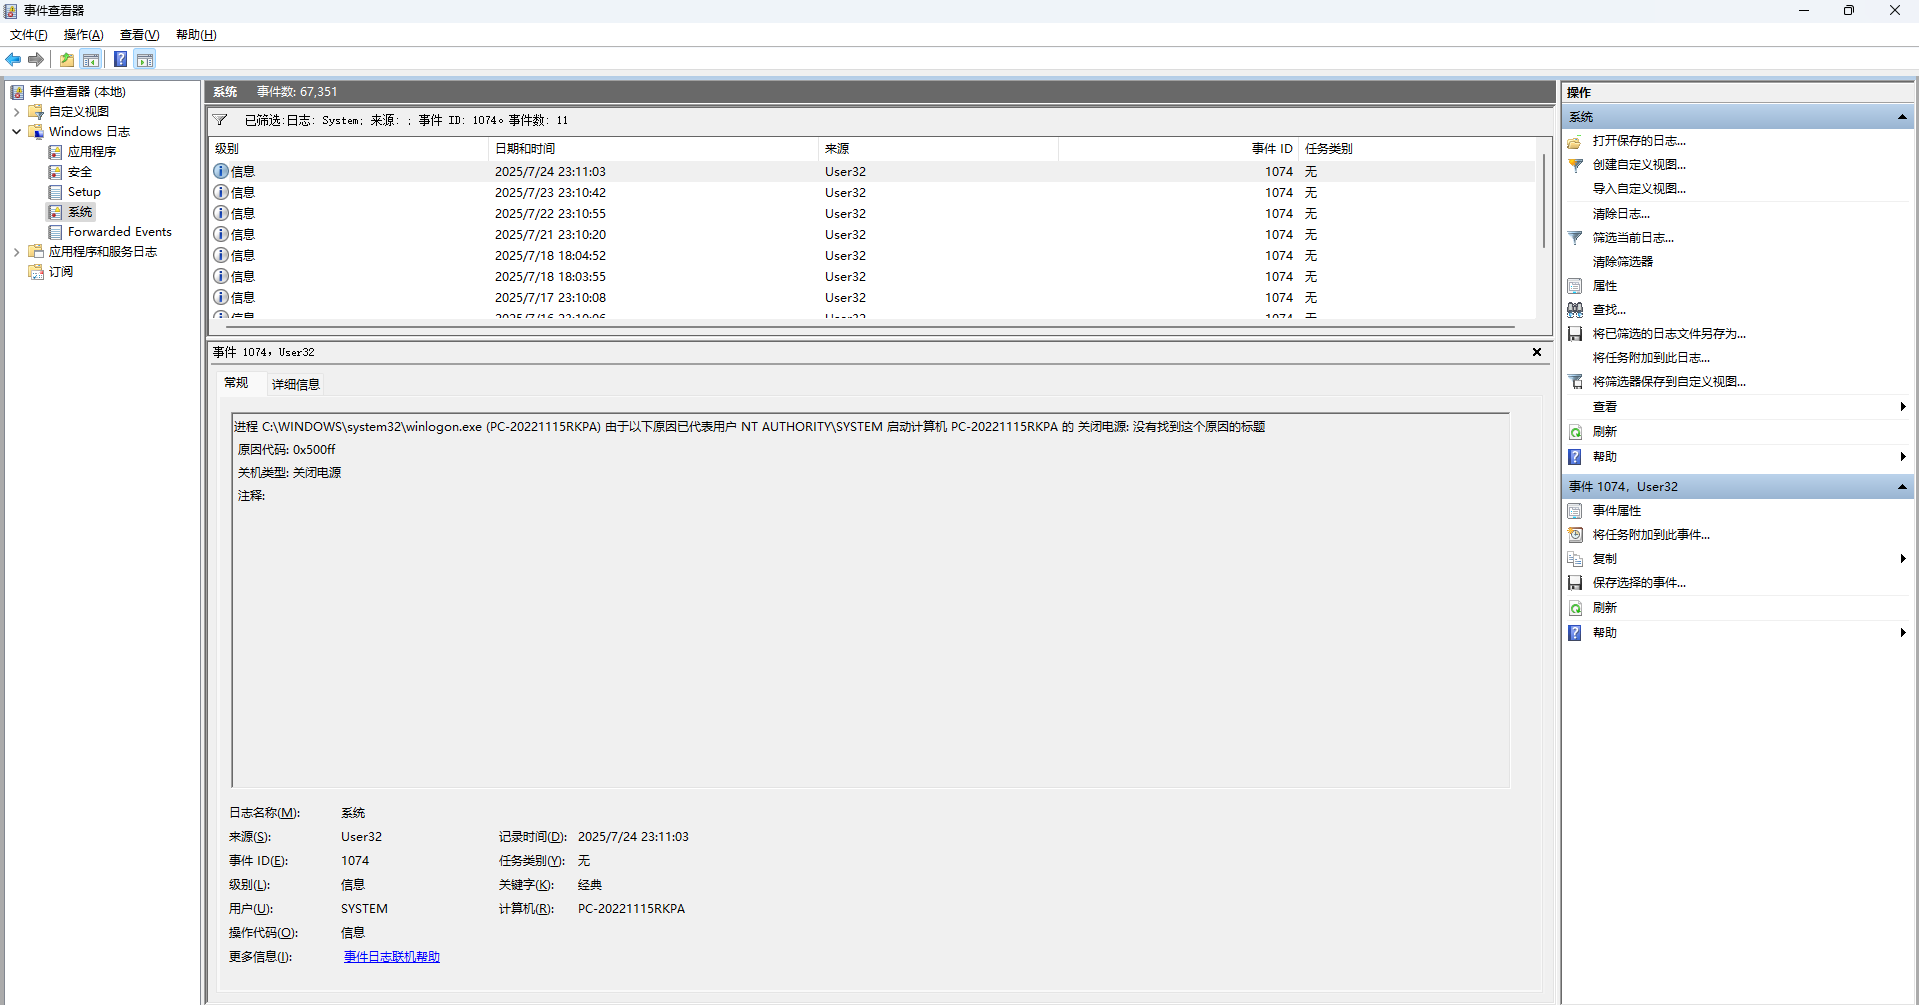This screenshot has height=1005, width=1919.
Task: Click the Back arrow toolbar icon
Action: [13, 60]
